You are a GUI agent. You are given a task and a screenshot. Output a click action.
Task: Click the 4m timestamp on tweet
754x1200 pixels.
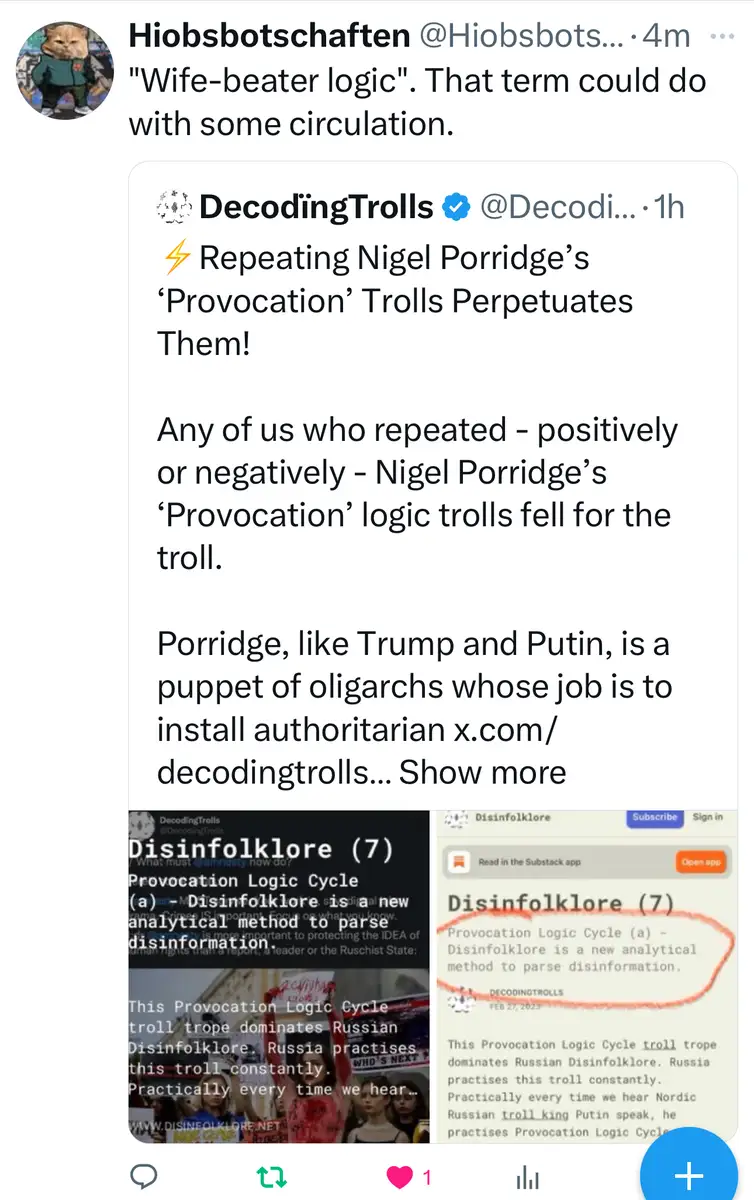point(667,36)
